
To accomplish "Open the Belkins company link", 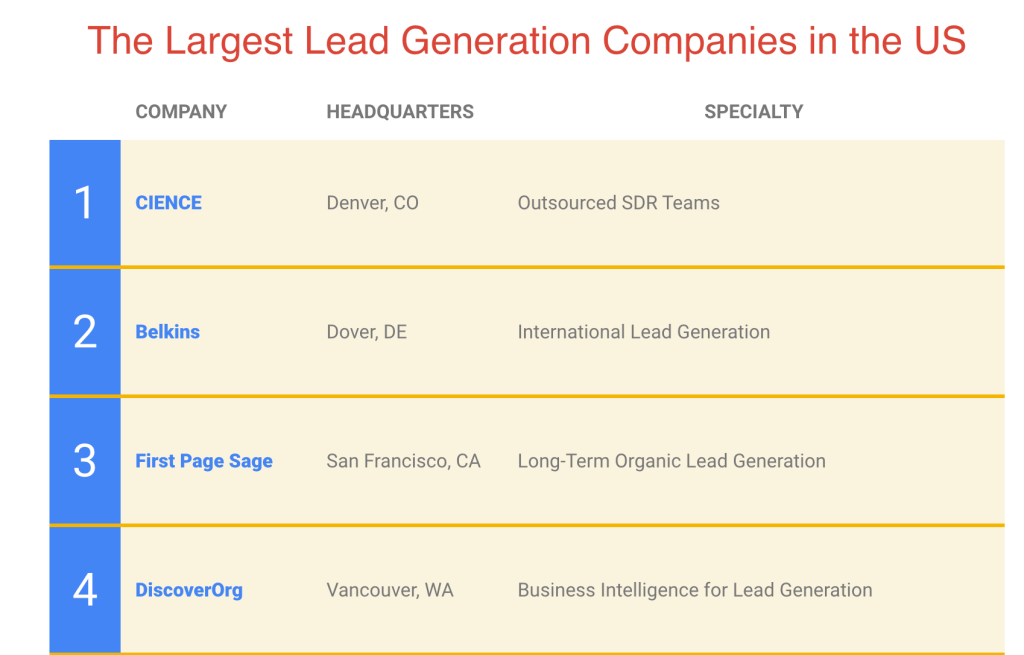I will pos(167,332).
